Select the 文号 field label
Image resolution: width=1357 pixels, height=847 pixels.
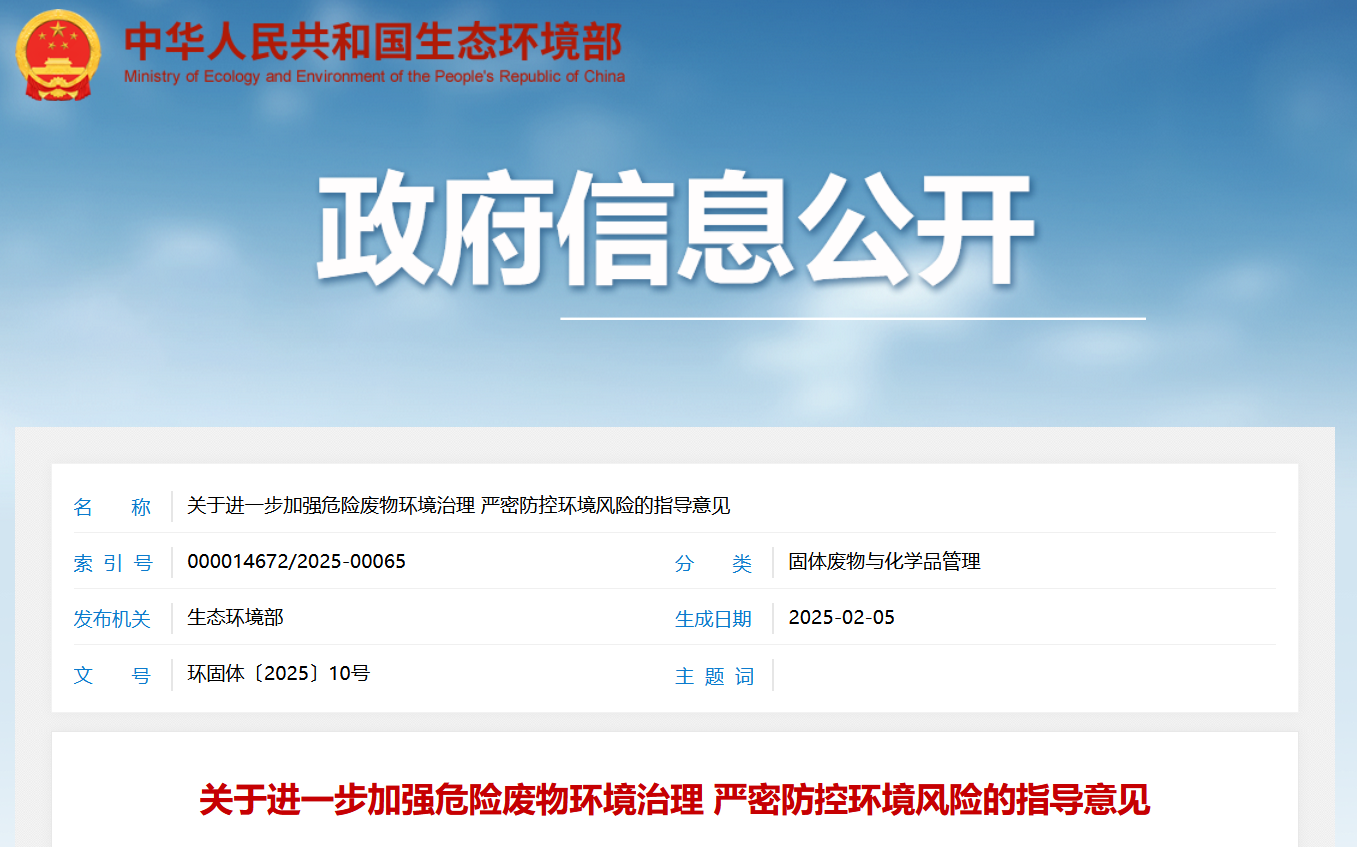(x=112, y=675)
